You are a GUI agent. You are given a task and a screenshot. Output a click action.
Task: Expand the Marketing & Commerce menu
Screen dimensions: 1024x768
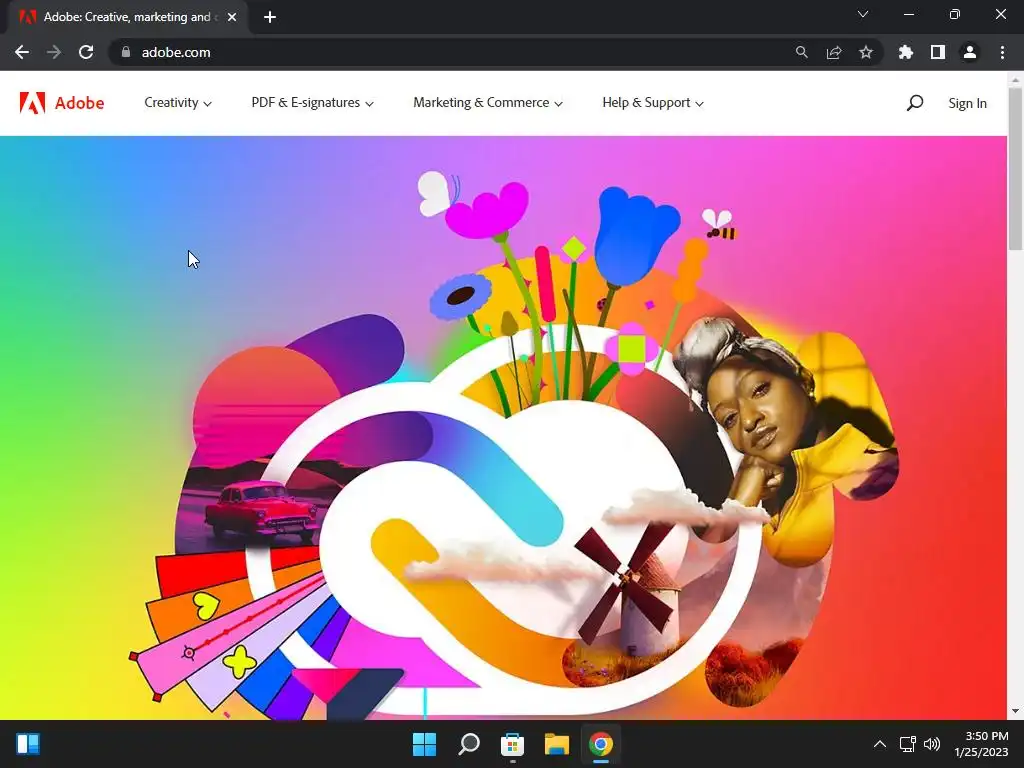(487, 103)
